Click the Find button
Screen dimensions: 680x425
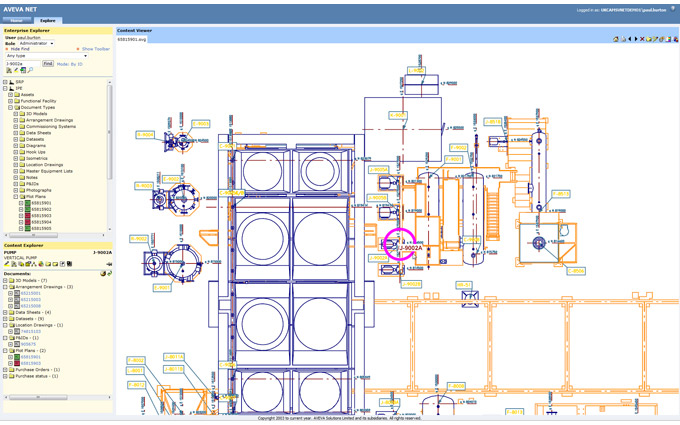[x=48, y=64]
